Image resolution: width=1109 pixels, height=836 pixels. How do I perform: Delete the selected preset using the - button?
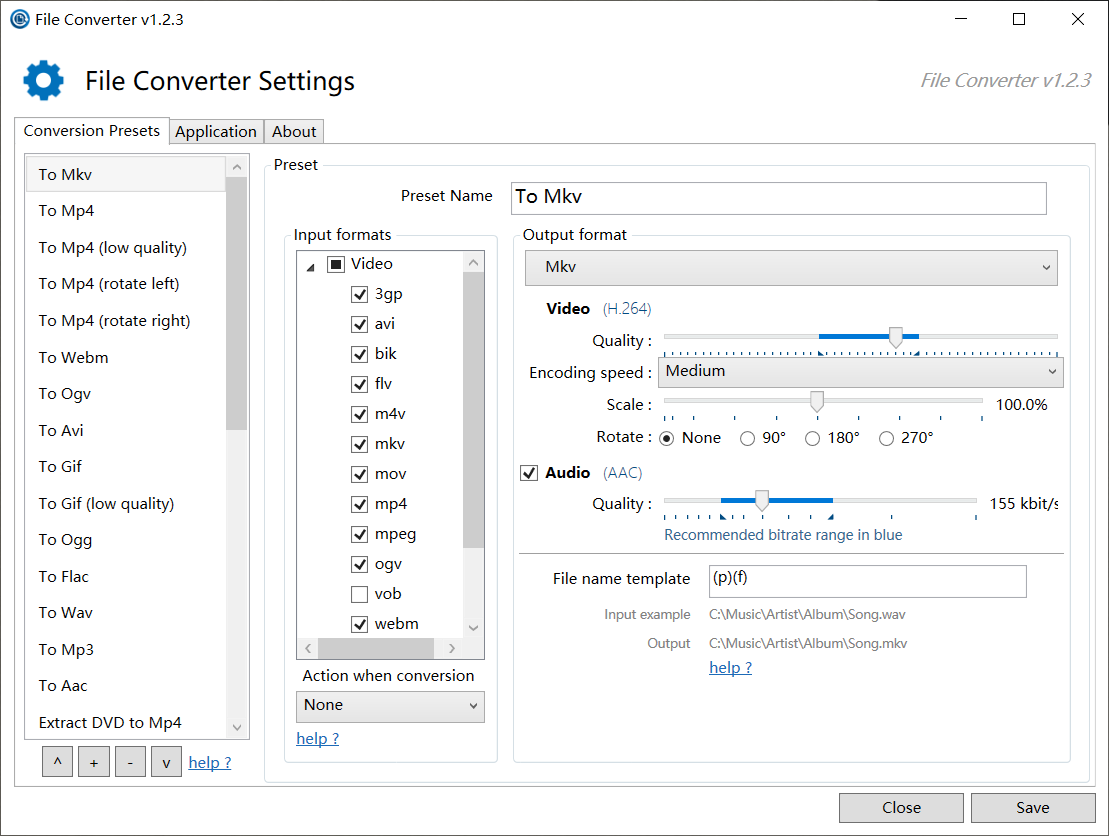pyautogui.click(x=129, y=761)
